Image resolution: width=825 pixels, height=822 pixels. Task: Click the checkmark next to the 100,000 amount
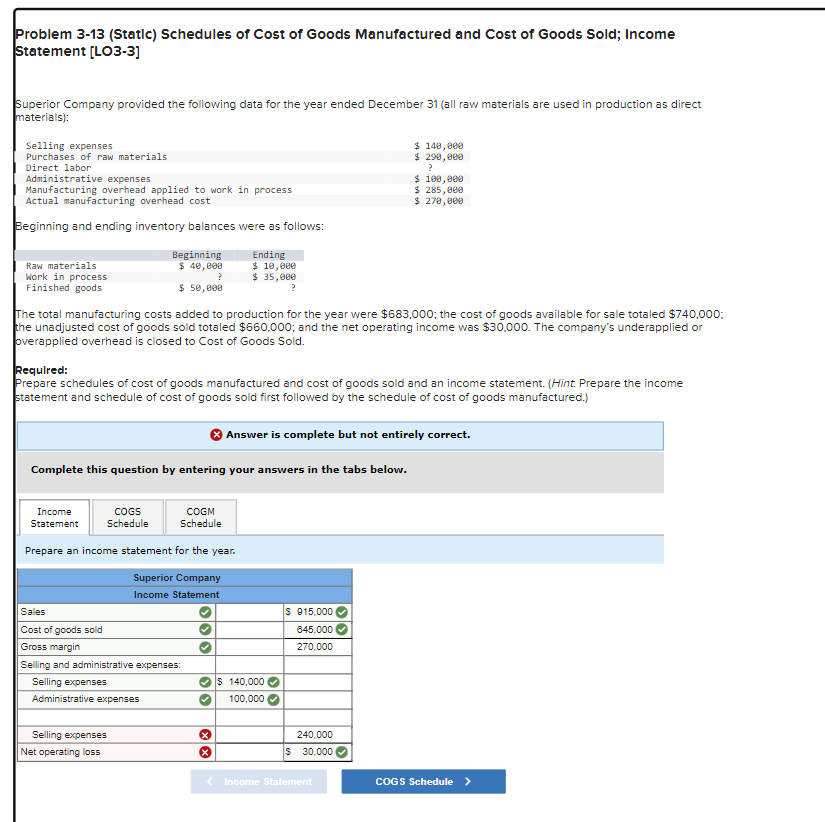pos(273,700)
